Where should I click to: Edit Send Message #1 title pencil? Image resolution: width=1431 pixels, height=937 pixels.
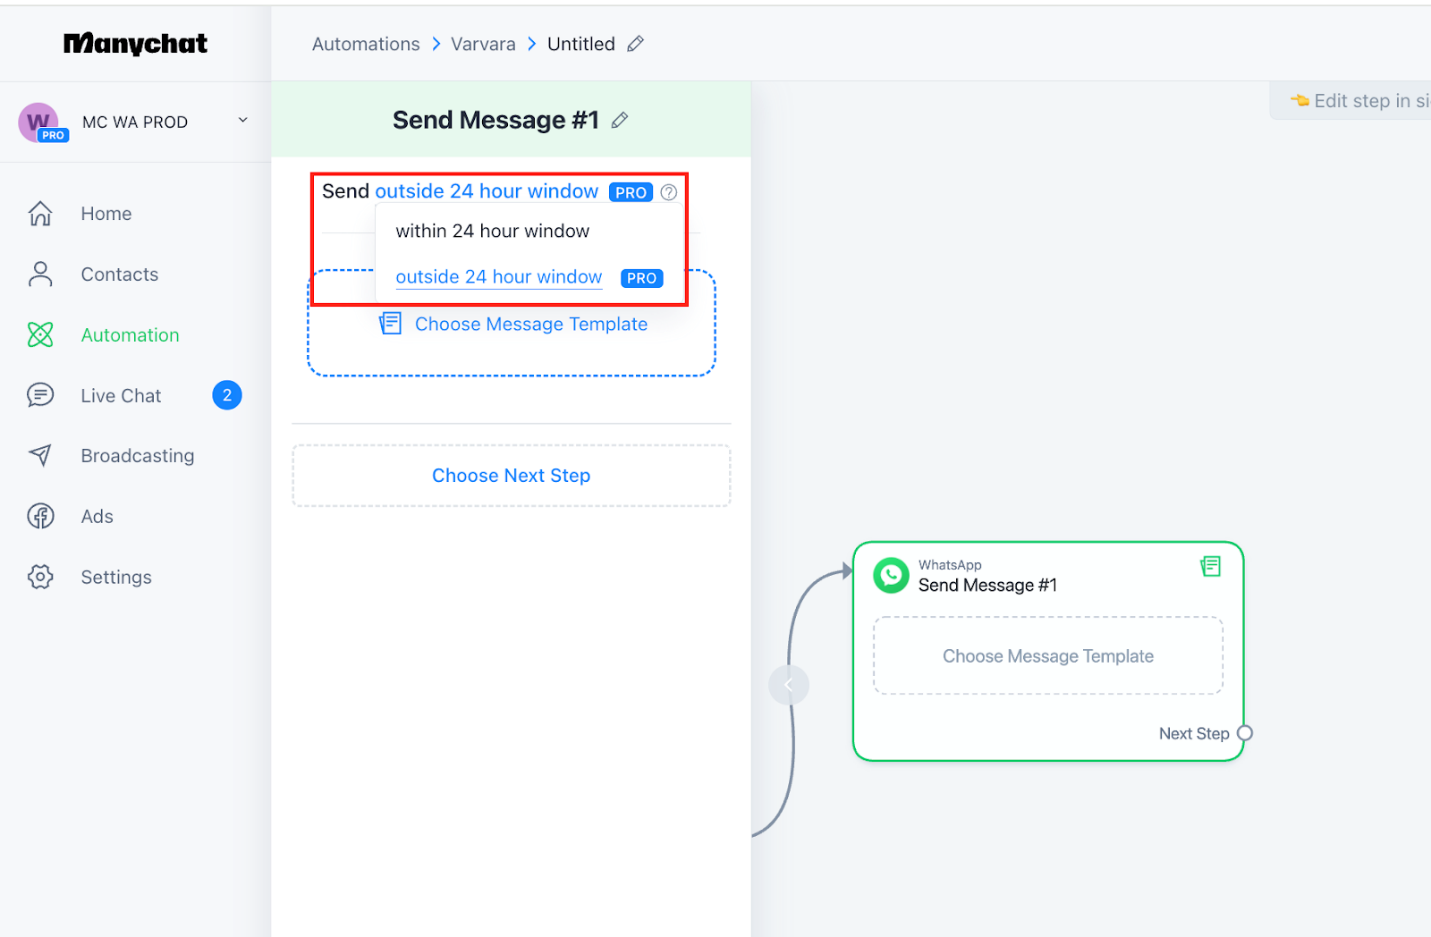point(620,121)
